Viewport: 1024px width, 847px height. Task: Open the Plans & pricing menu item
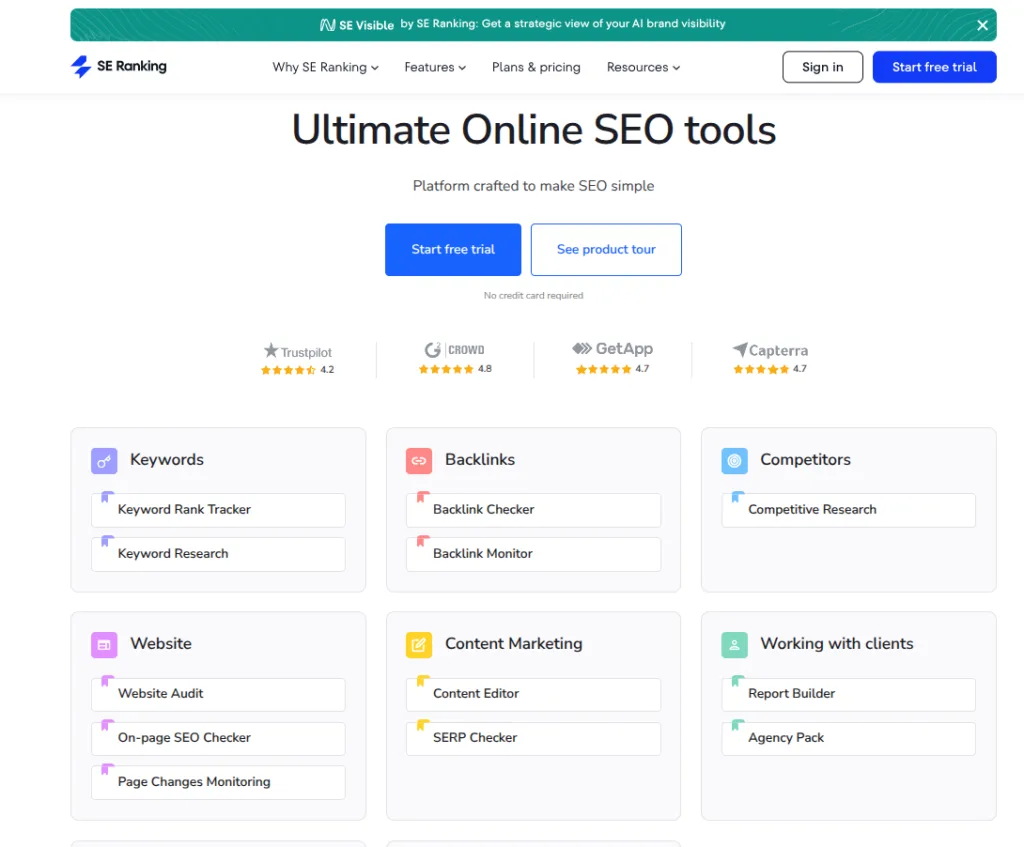point(536,67)
